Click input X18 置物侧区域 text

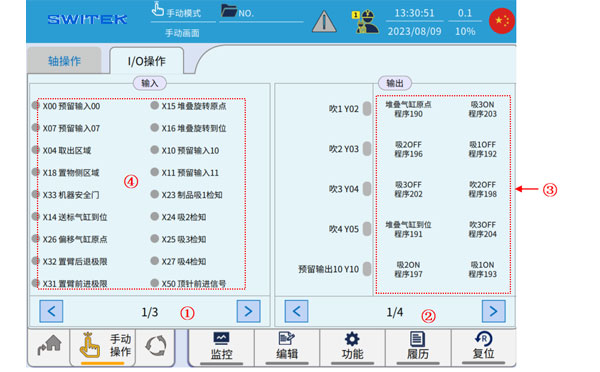(x=71, y=173)
